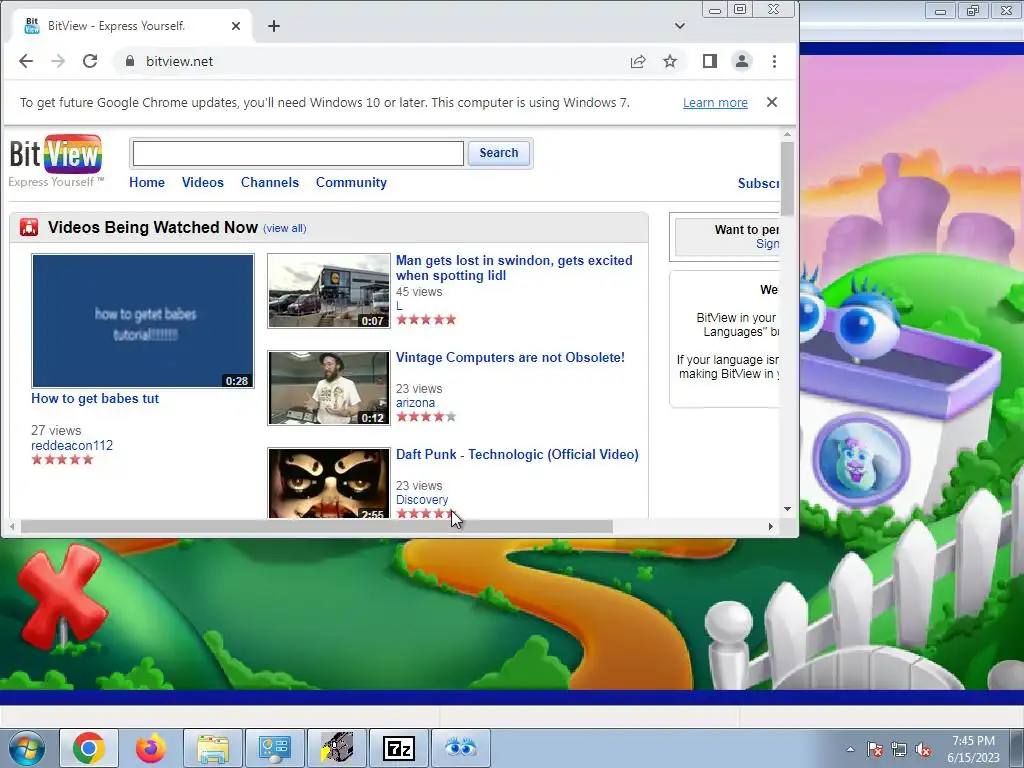Open Windows Explorer from taskbar

point(213,748)
